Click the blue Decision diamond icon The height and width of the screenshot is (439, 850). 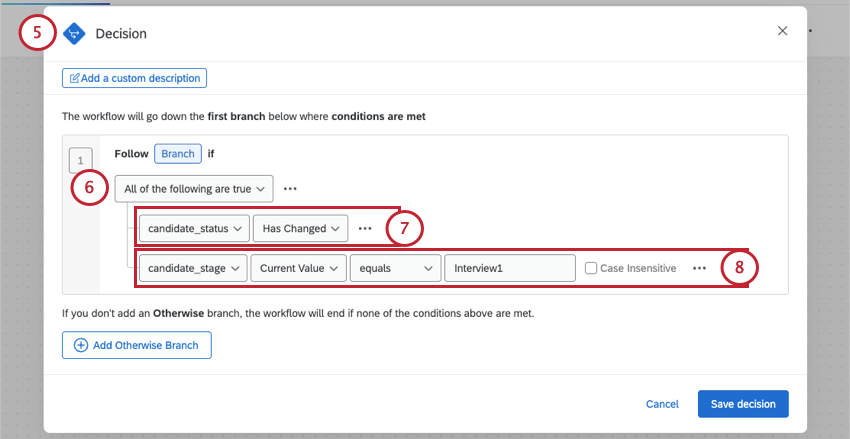click(74, 33)
